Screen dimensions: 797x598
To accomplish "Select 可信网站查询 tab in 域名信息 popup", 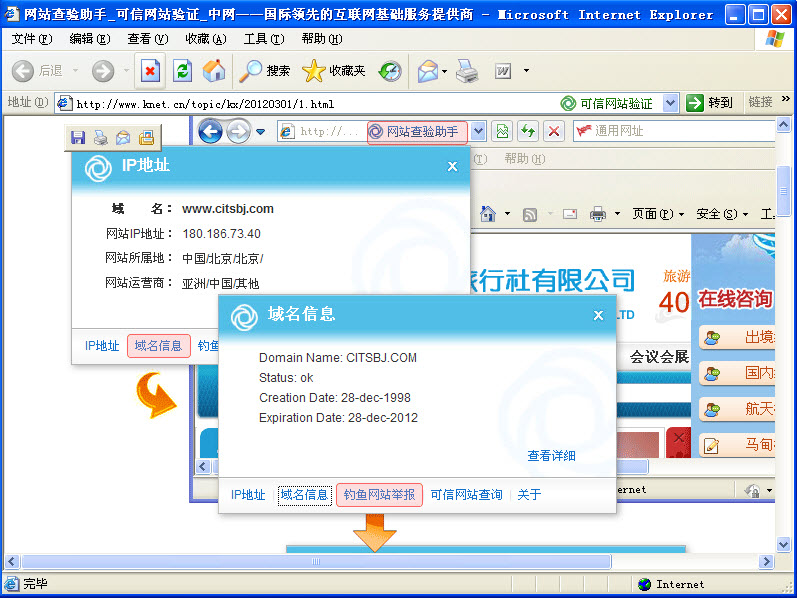I will (466, 495).
